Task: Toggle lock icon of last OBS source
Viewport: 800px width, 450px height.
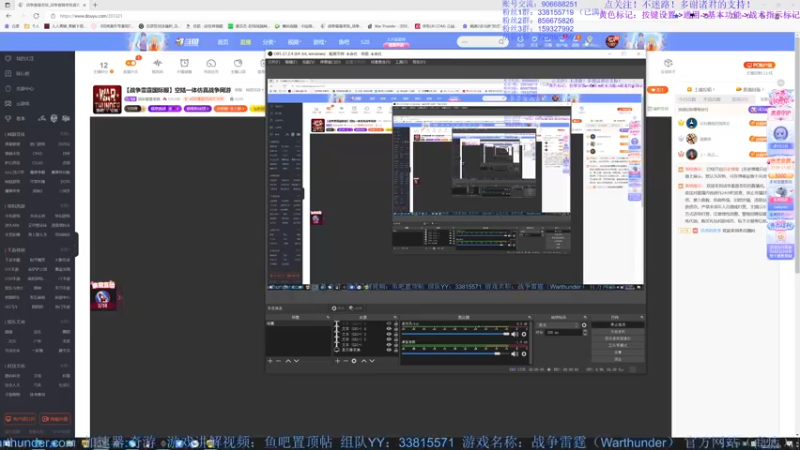Action: click(x=396, y=350)
